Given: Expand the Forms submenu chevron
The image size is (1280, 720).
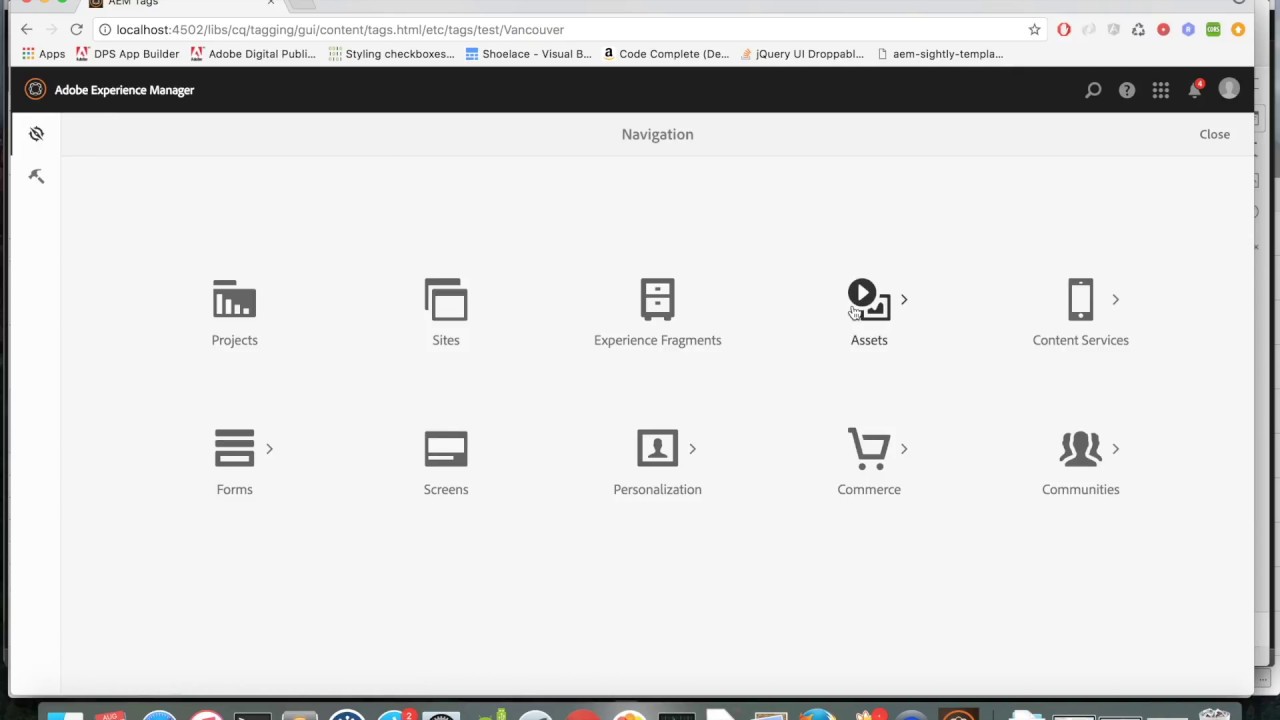Looking at the screenshot, I should [x=269, y=448].
